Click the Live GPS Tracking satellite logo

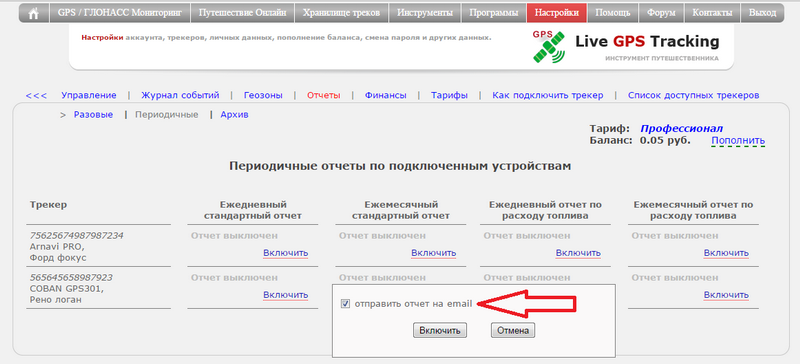tap(549, 46)
